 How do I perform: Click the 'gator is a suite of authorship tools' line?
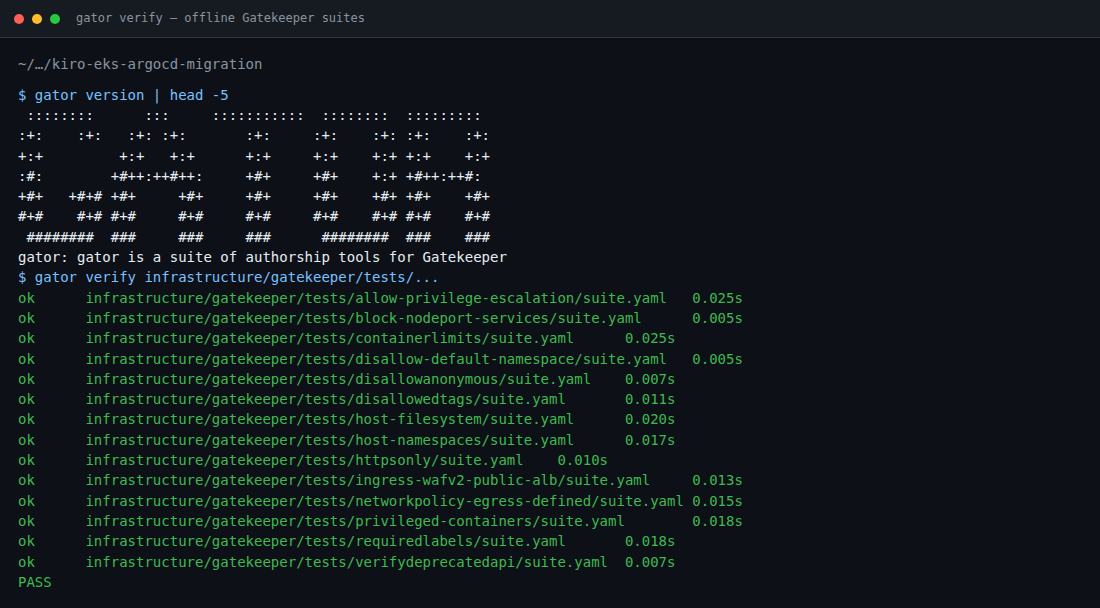tap(262, 257)
